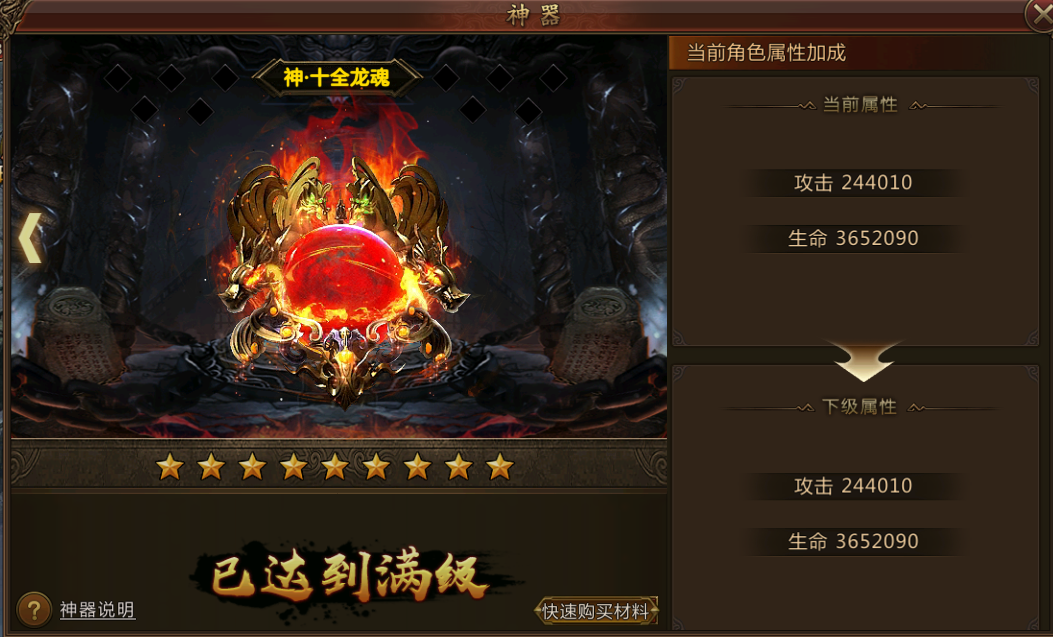Click the large down arrow between attribute panels
This screenshot has width=1053, height=637.
[864, 360]
